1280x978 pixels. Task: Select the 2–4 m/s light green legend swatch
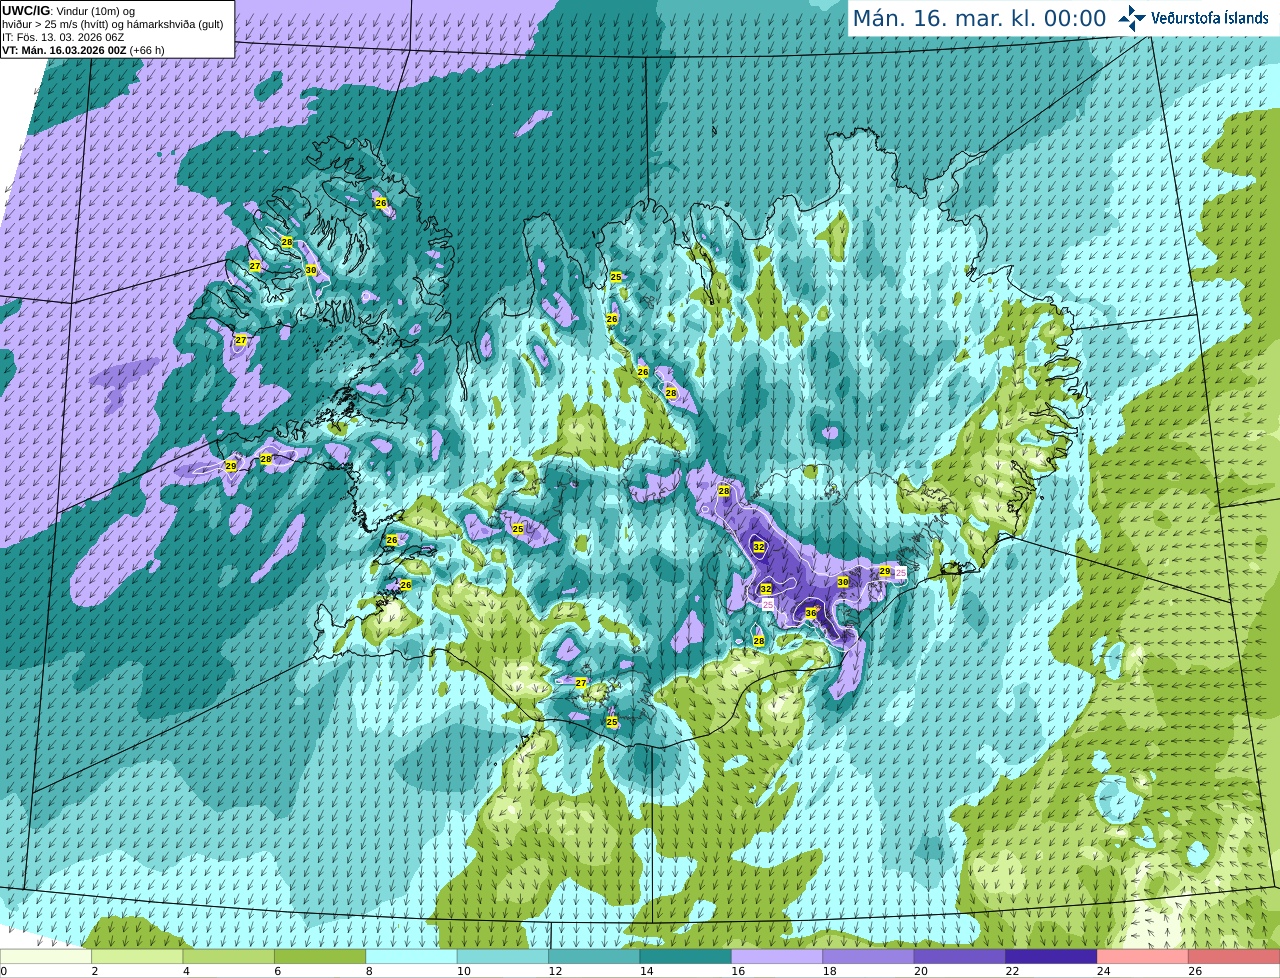[x=137, y=957]
